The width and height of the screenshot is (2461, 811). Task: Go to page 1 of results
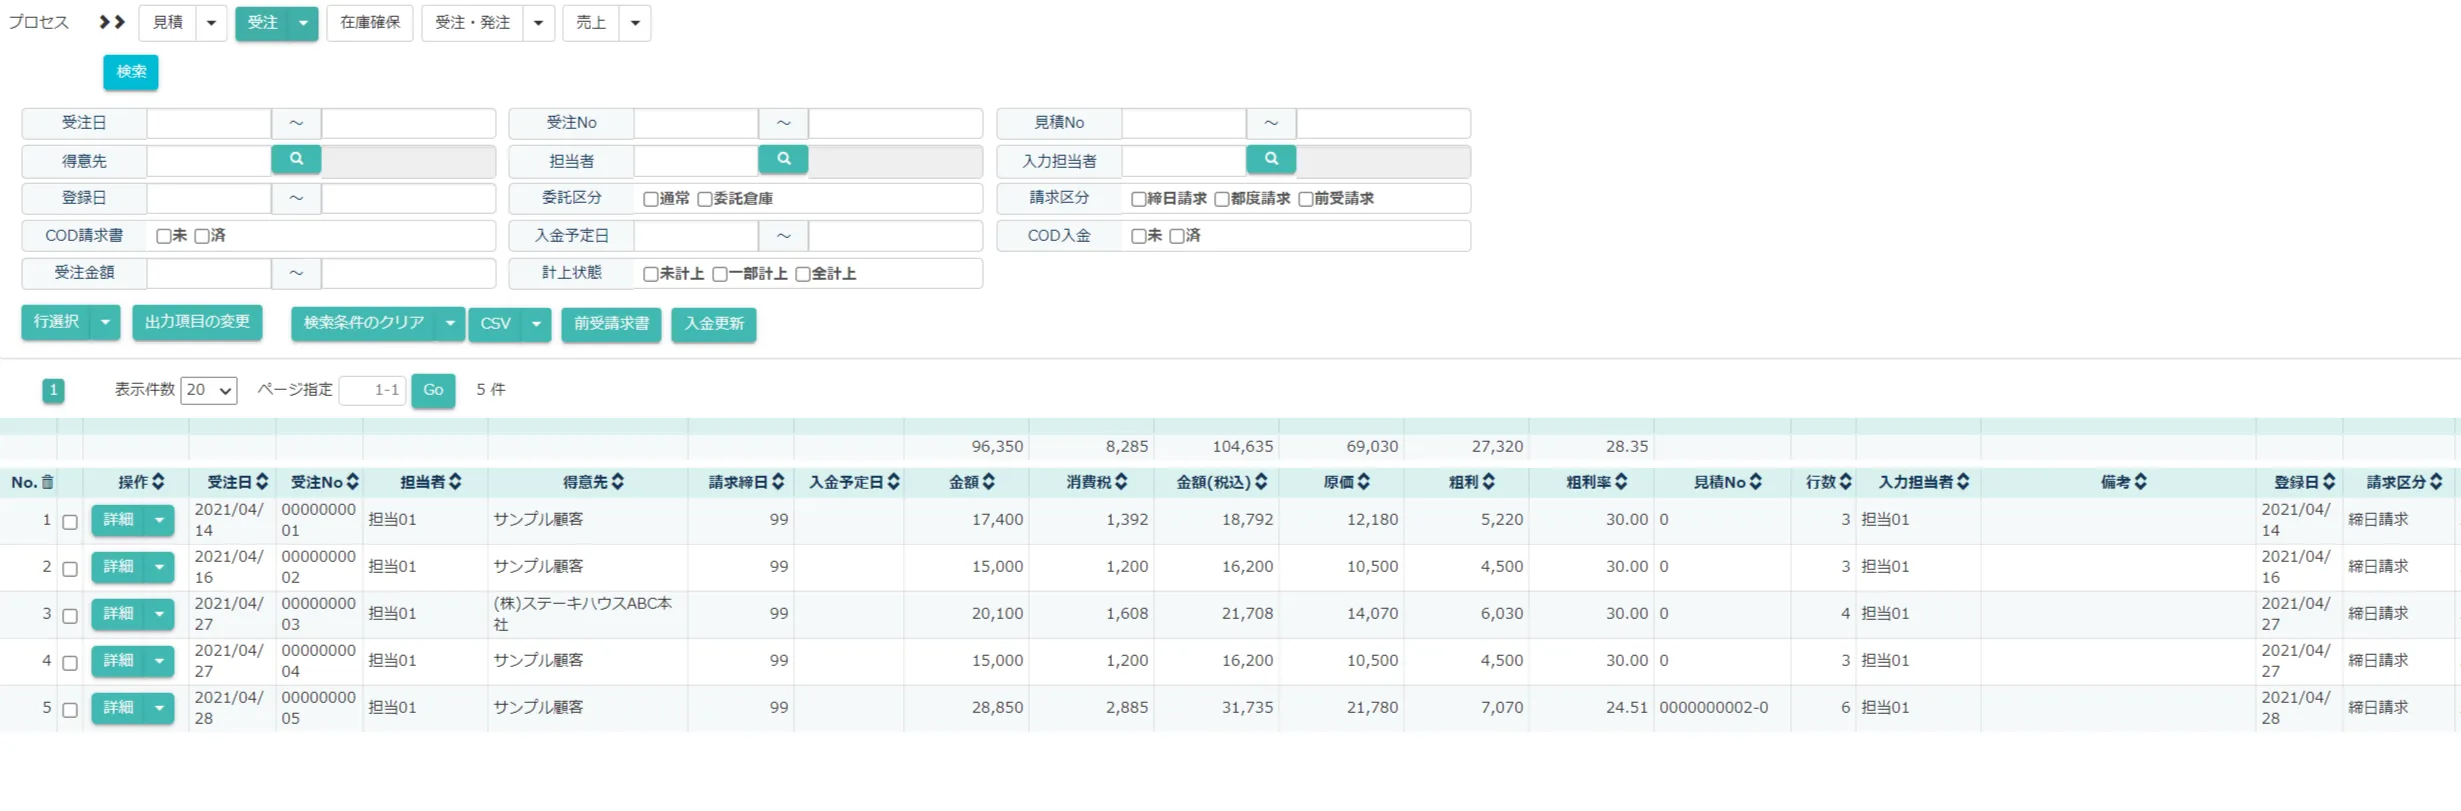tap(53, 390)
